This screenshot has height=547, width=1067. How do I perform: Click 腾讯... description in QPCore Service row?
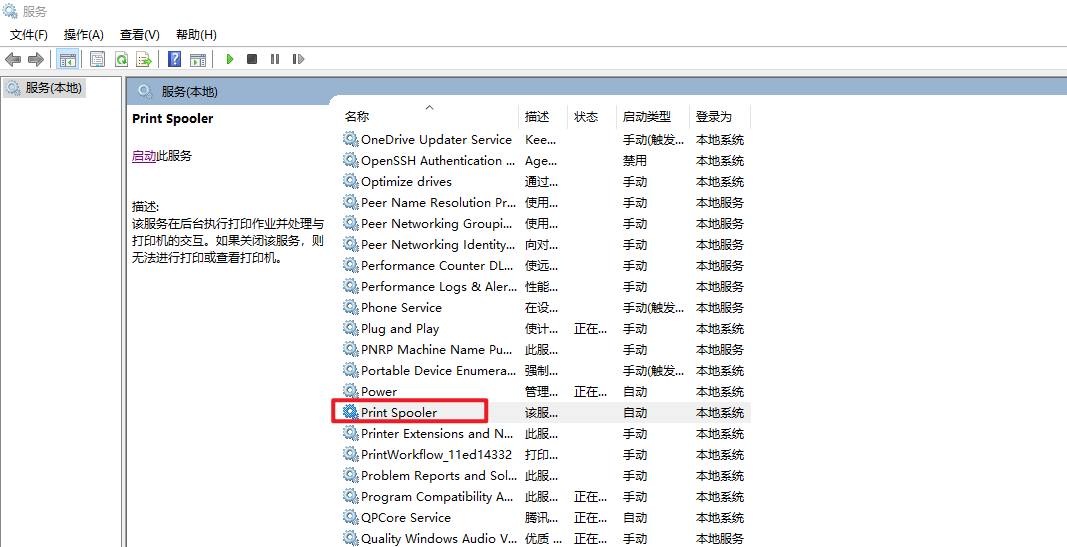click(x=542, y=517)
